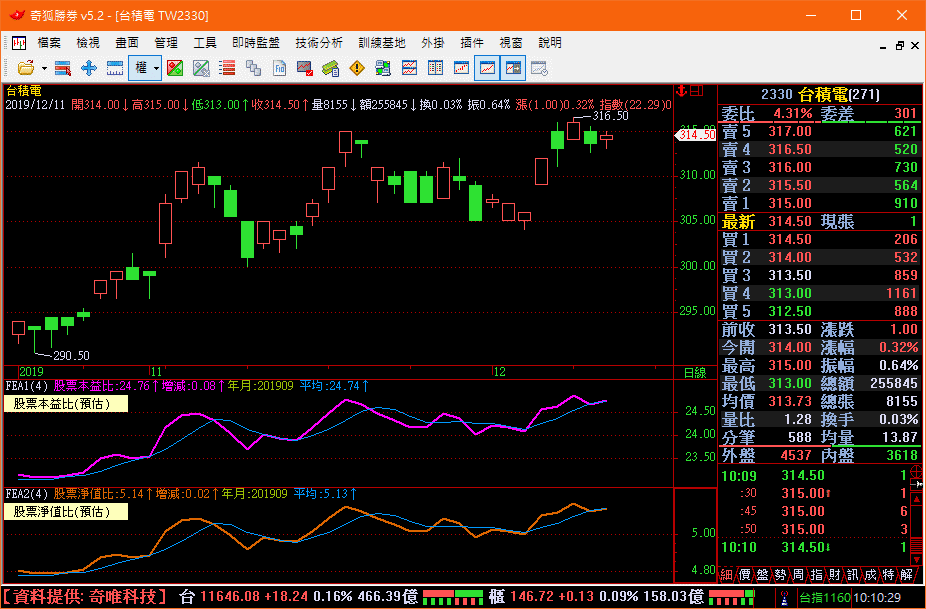The height and width of the screenshot is (609, 926).
Task: Open the 檢視 menu
Action: click(88, 43)
